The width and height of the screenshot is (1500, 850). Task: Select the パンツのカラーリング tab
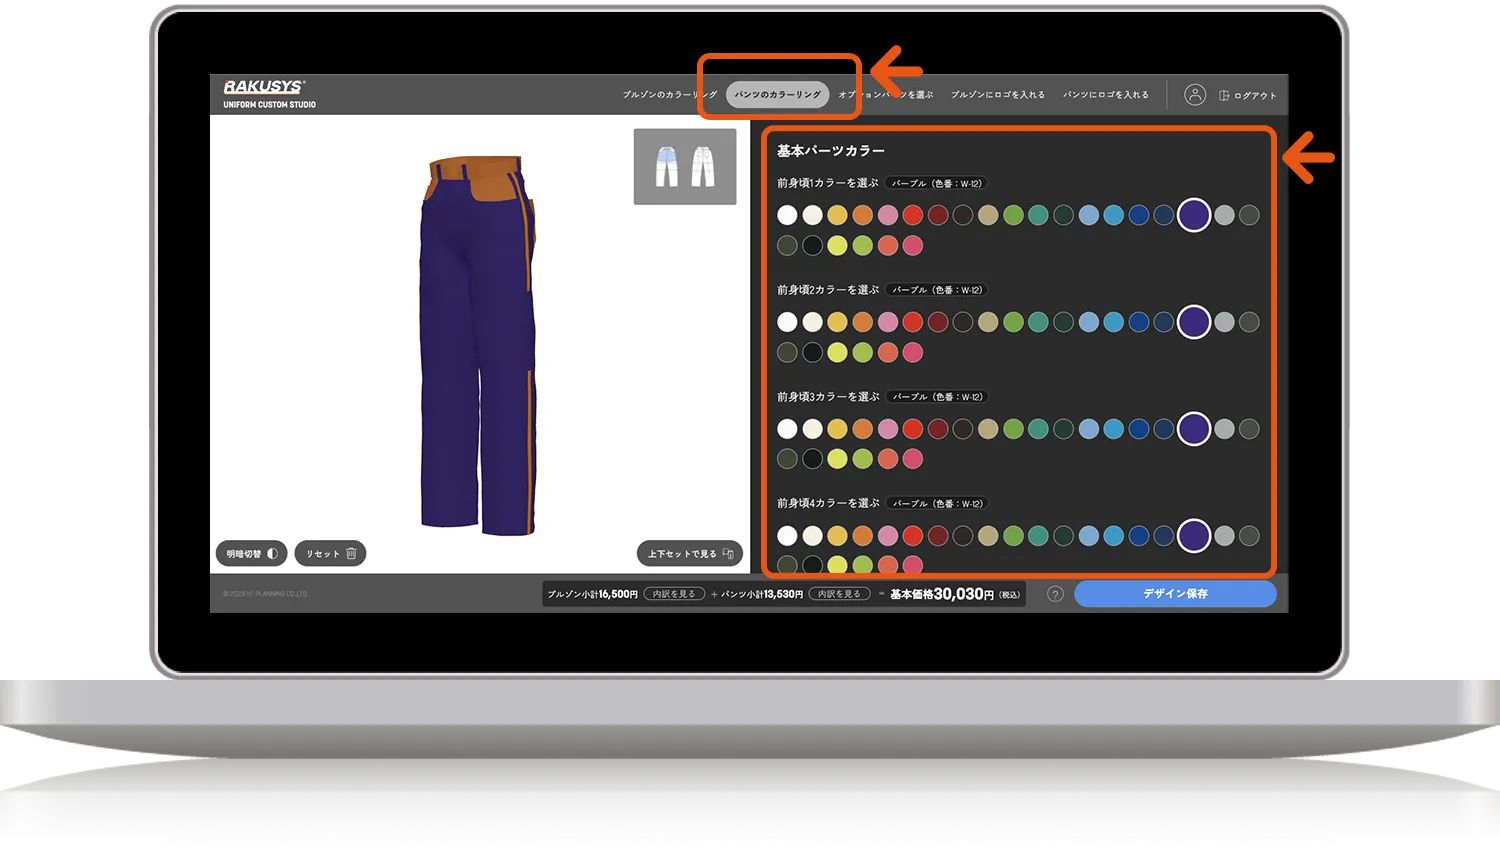click(x=777, y=95)
